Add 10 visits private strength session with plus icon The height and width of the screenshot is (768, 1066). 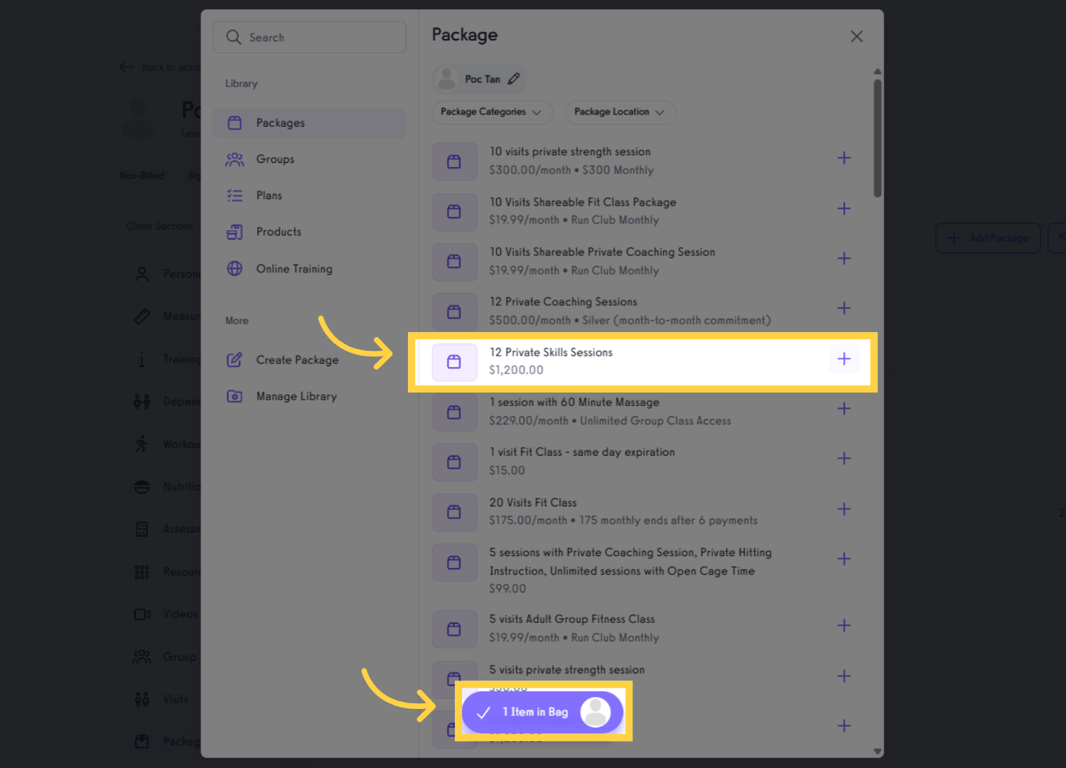(x=844, y=158)
